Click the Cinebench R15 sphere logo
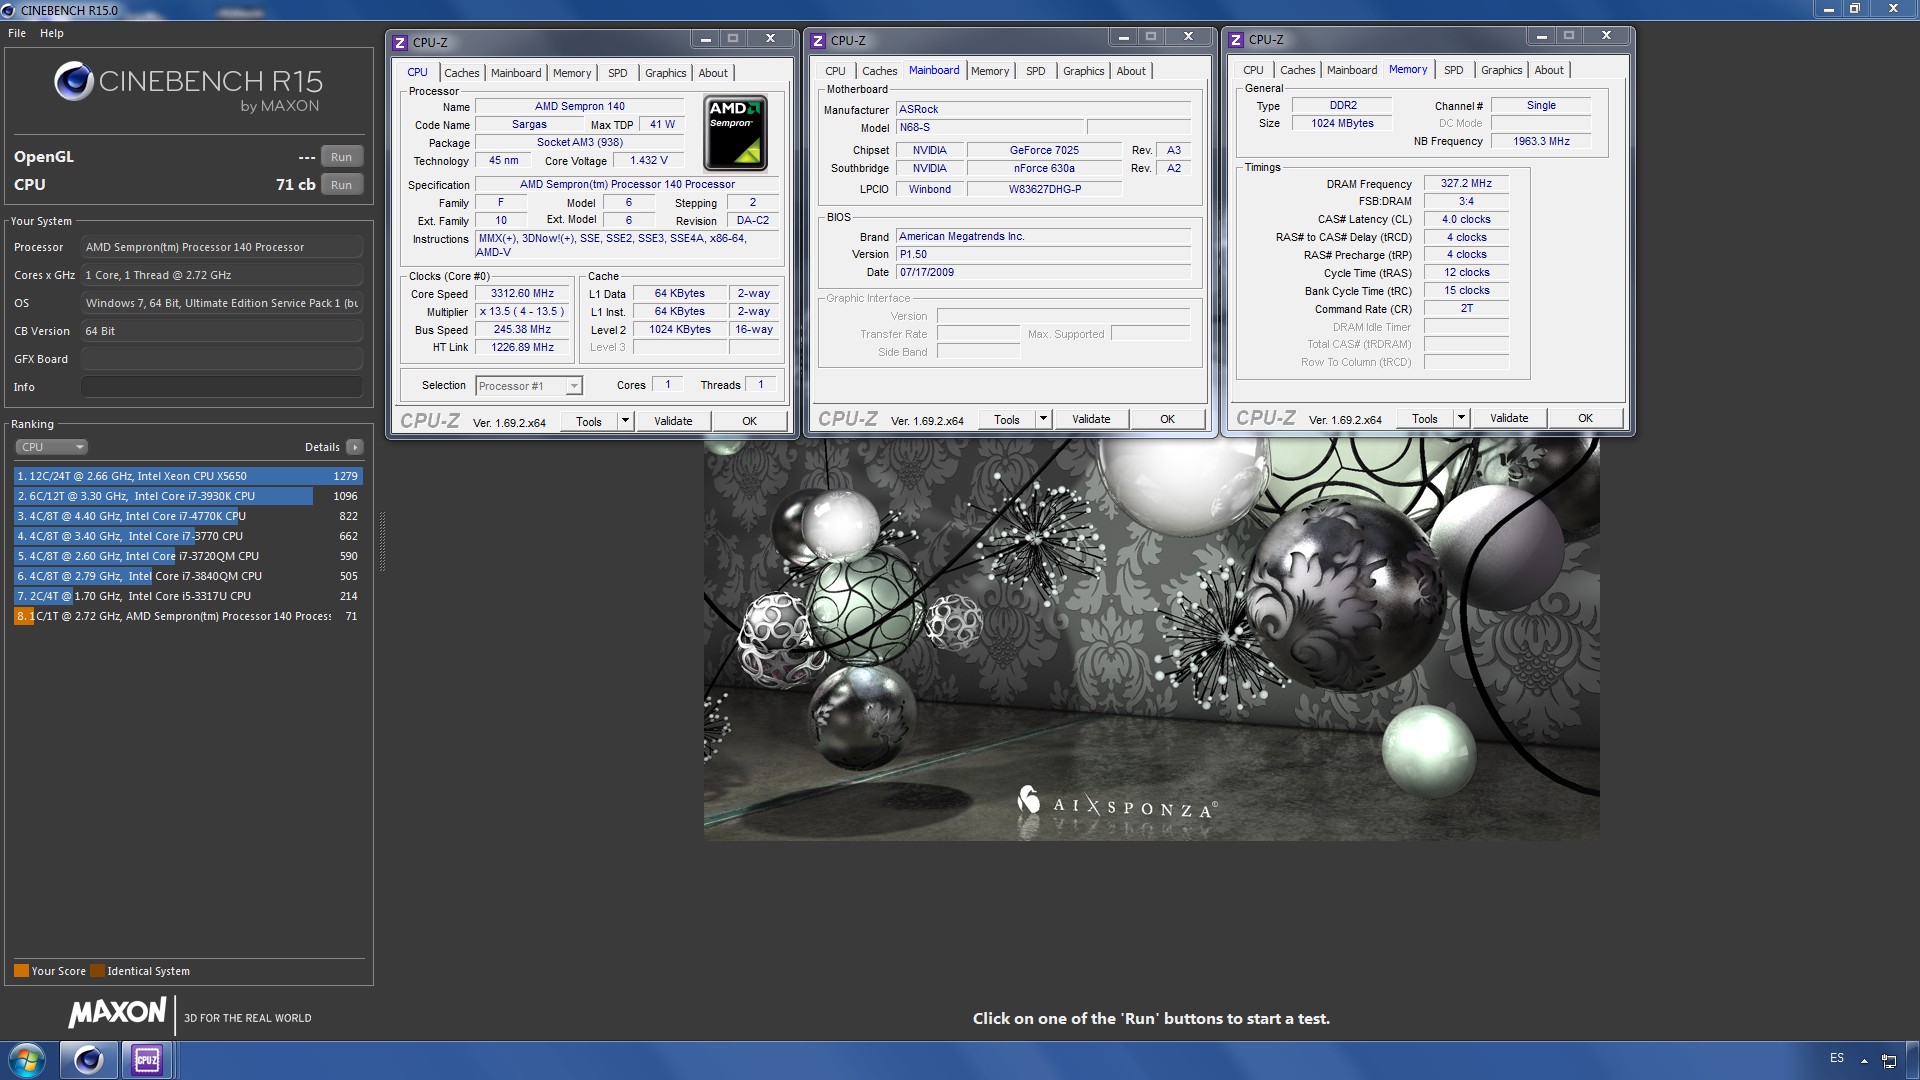The image size is (1920, 1080). tap(74, 82)
